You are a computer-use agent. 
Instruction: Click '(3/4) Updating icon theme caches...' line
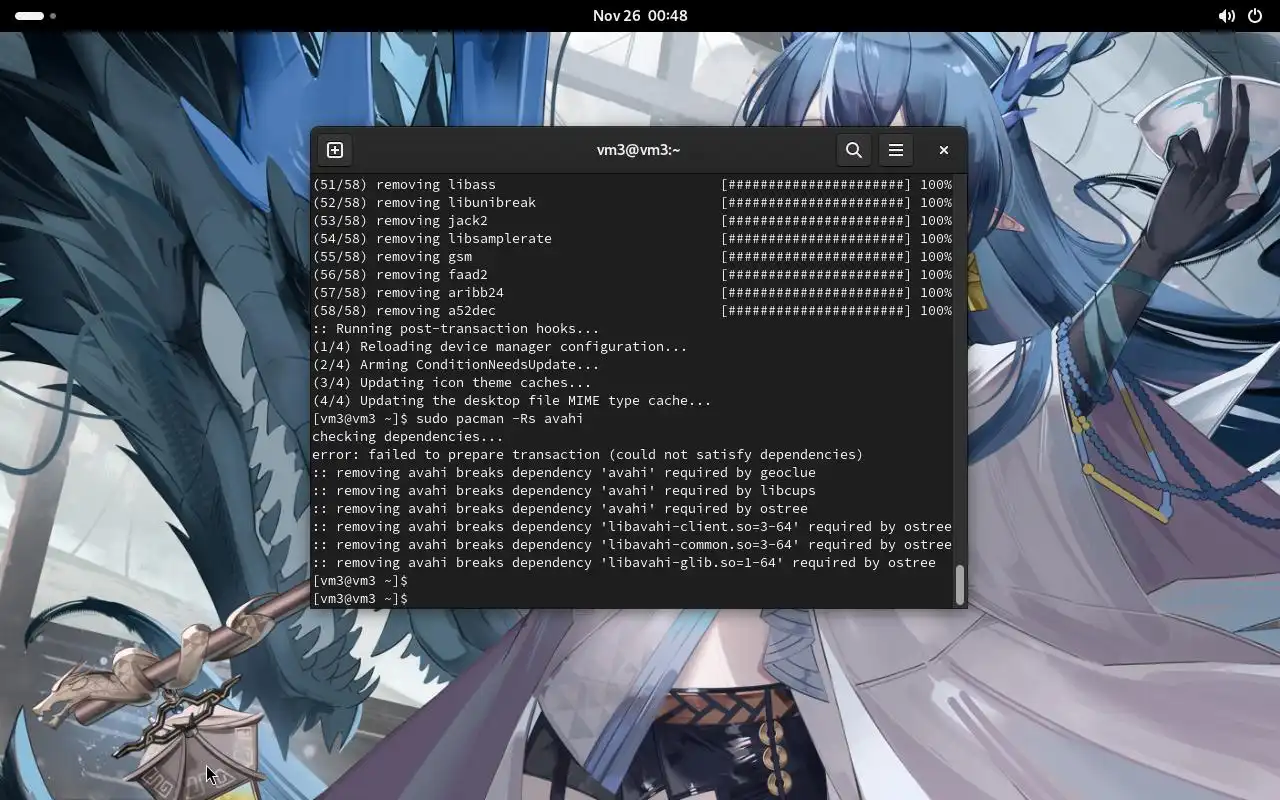(452, 382)
